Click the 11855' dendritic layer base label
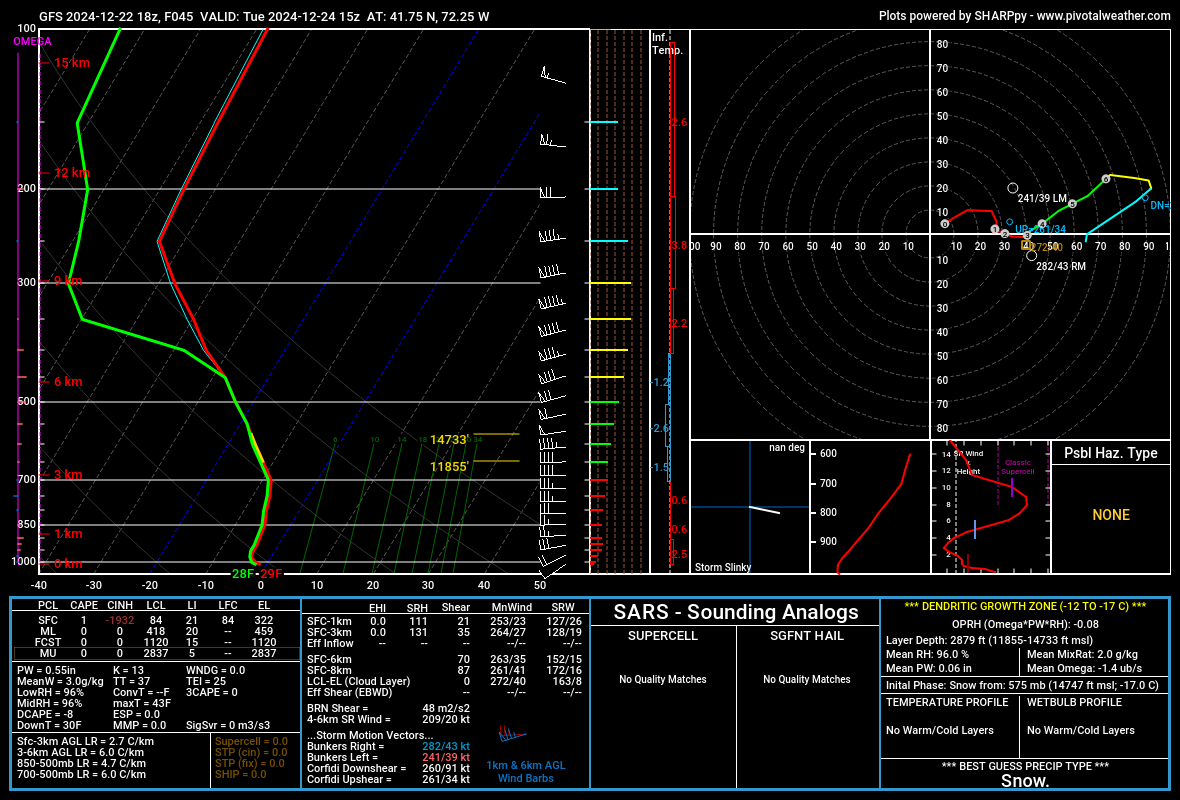 click(449, 467)
